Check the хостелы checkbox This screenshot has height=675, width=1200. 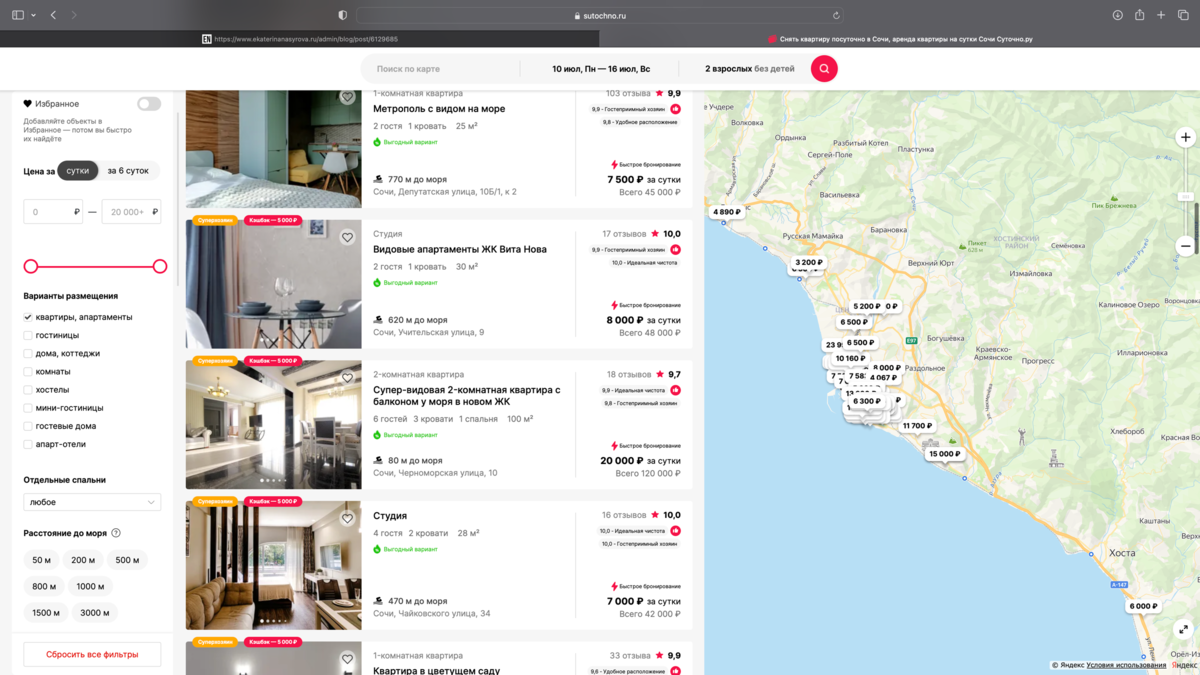(x=28, y=390)
